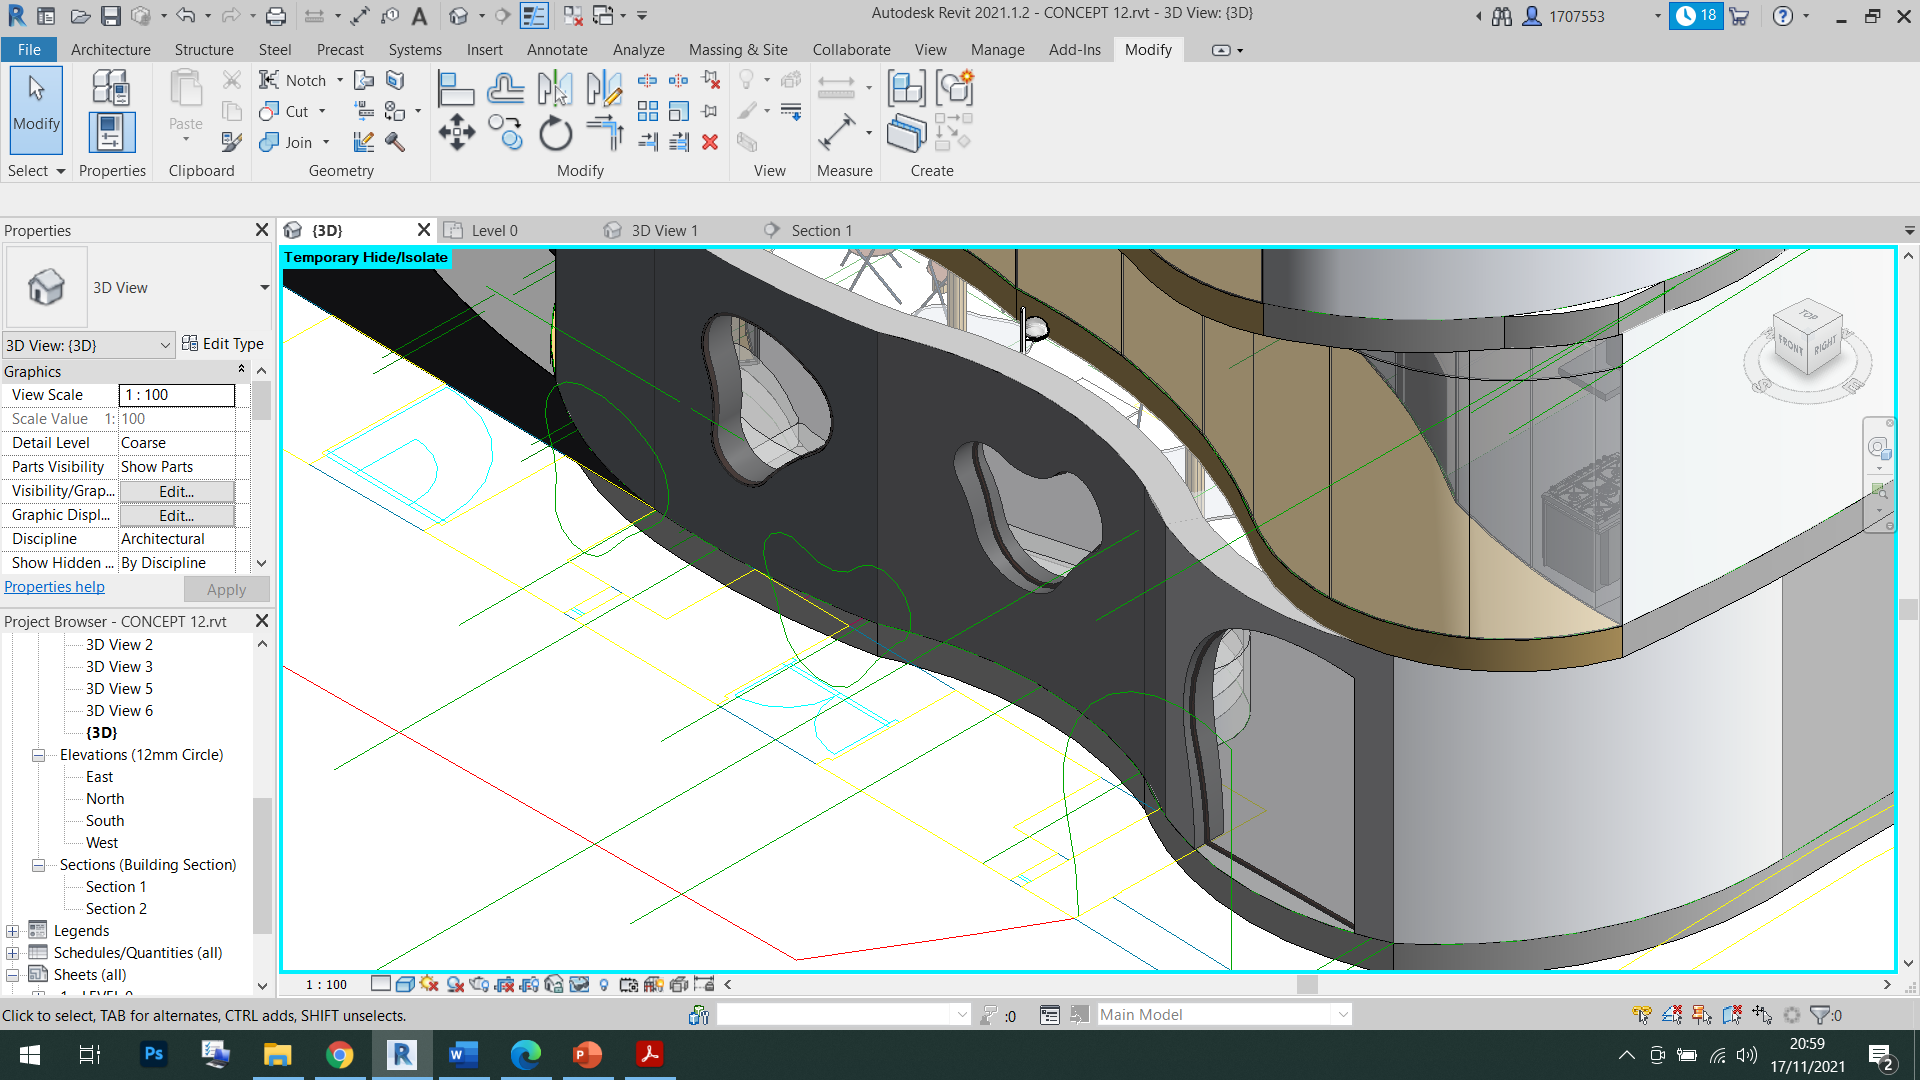Open Revit from the Windows taskbar
This screenshot has height=1080, width=1920.
401,1055
